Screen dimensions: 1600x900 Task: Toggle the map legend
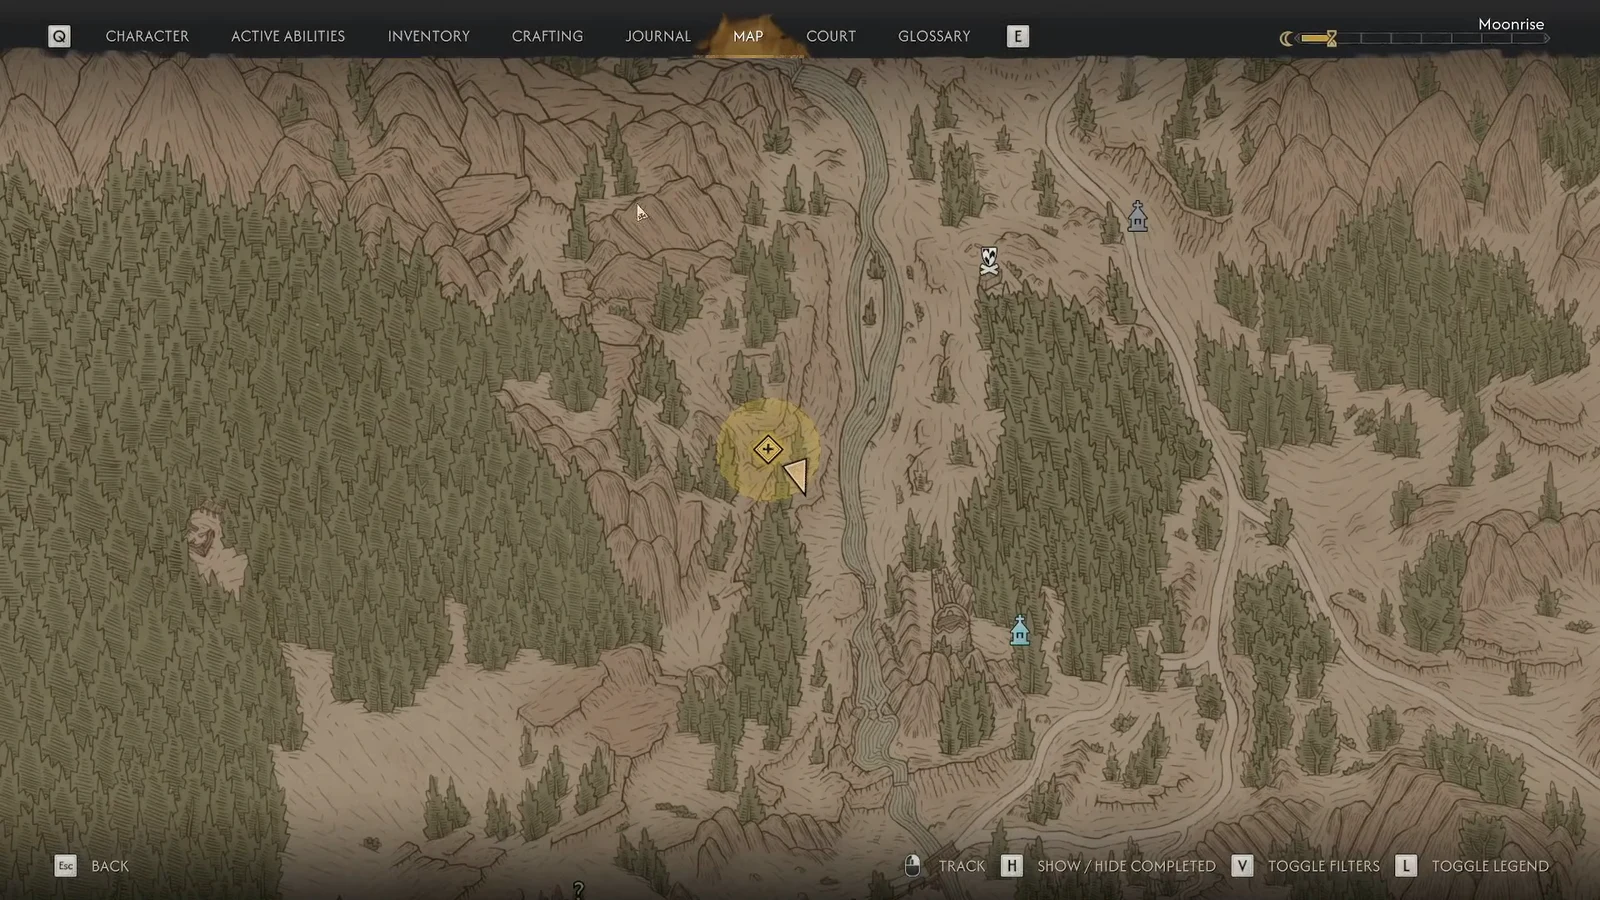1490,866
